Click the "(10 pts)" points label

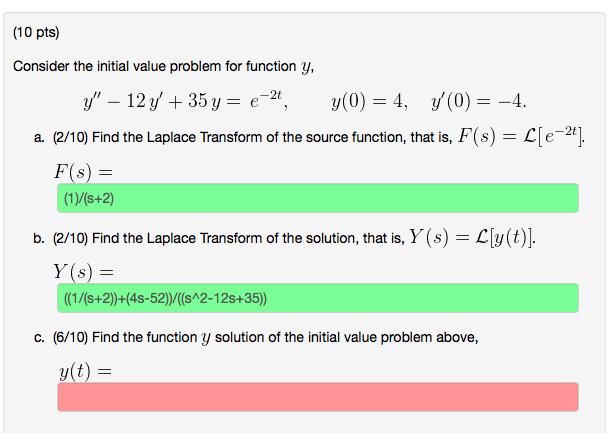click(36, 32)
